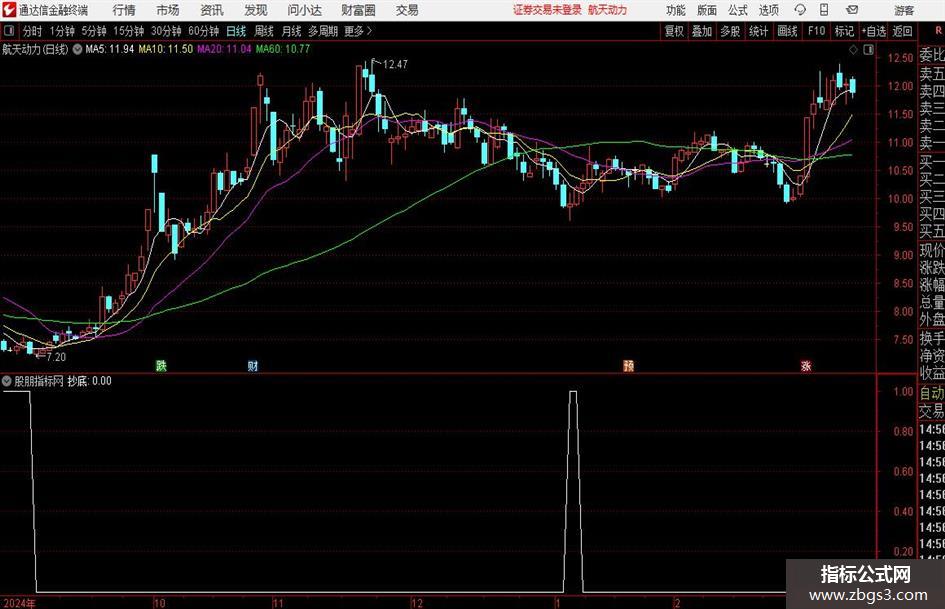Click +自选 to add to watchlist
Screen dimensions: 945x609
point(874,31)
